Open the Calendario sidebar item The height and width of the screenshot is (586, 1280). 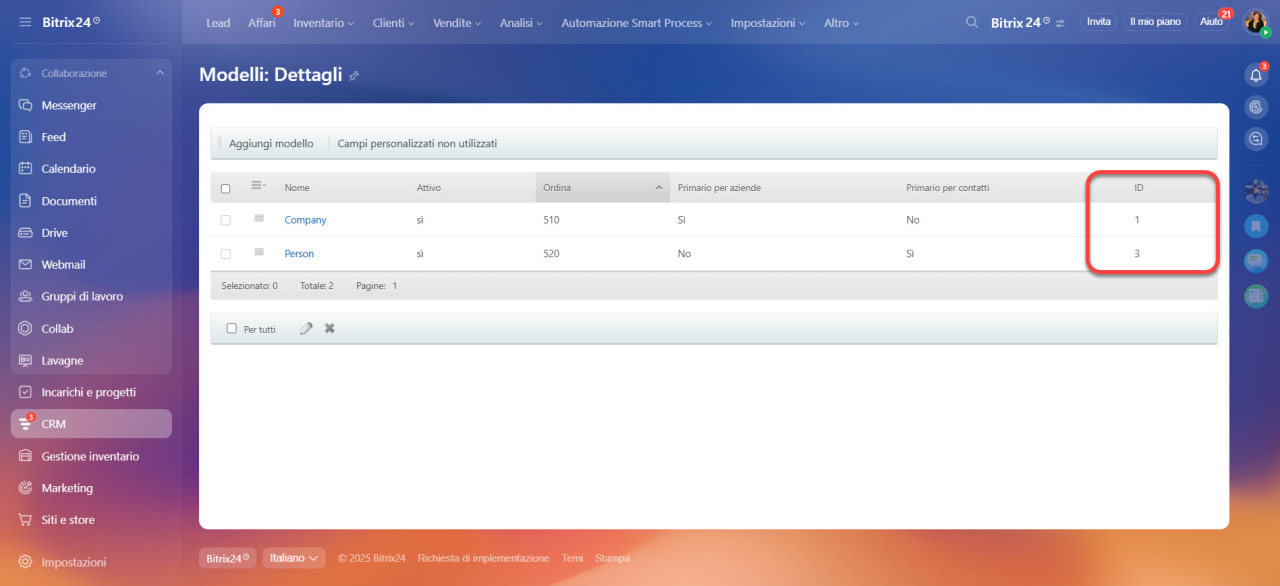pos(91,169)
